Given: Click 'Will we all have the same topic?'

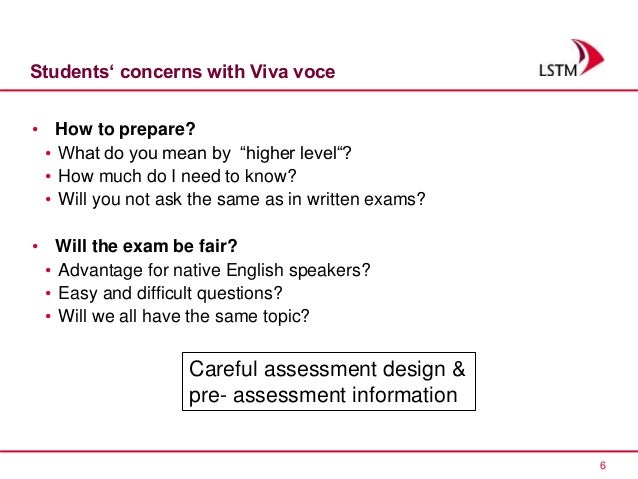Looking at the screenshot, I should [184, 316].
